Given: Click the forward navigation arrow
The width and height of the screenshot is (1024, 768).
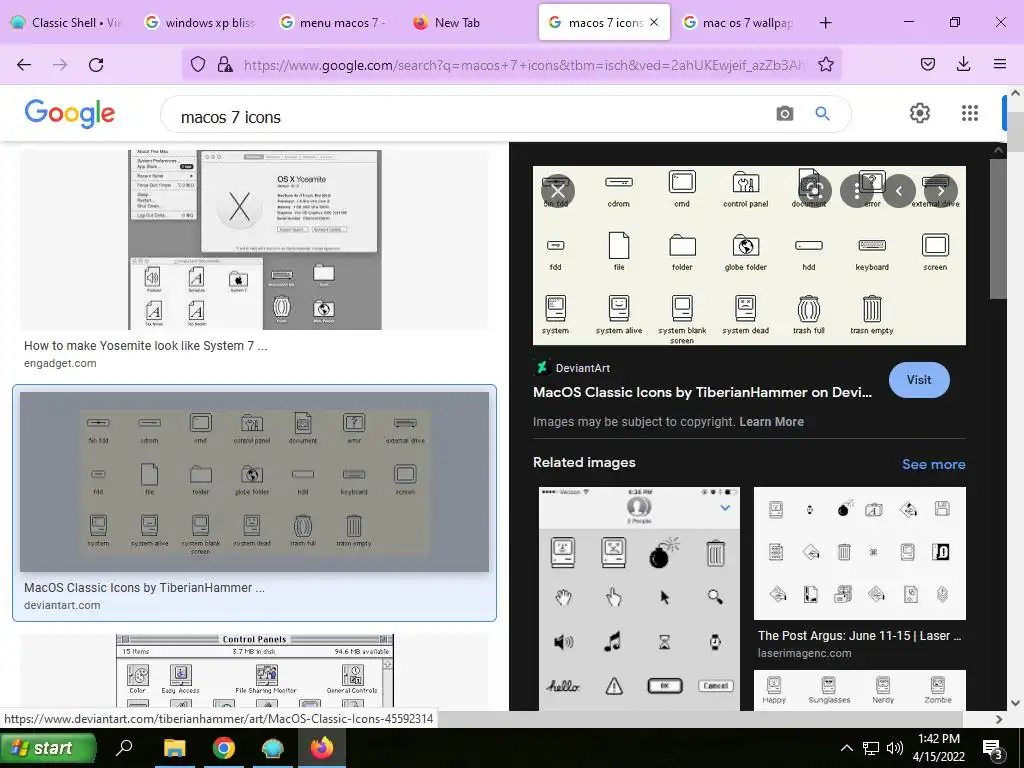Looking at the screenshot, I should pos(60,64).
